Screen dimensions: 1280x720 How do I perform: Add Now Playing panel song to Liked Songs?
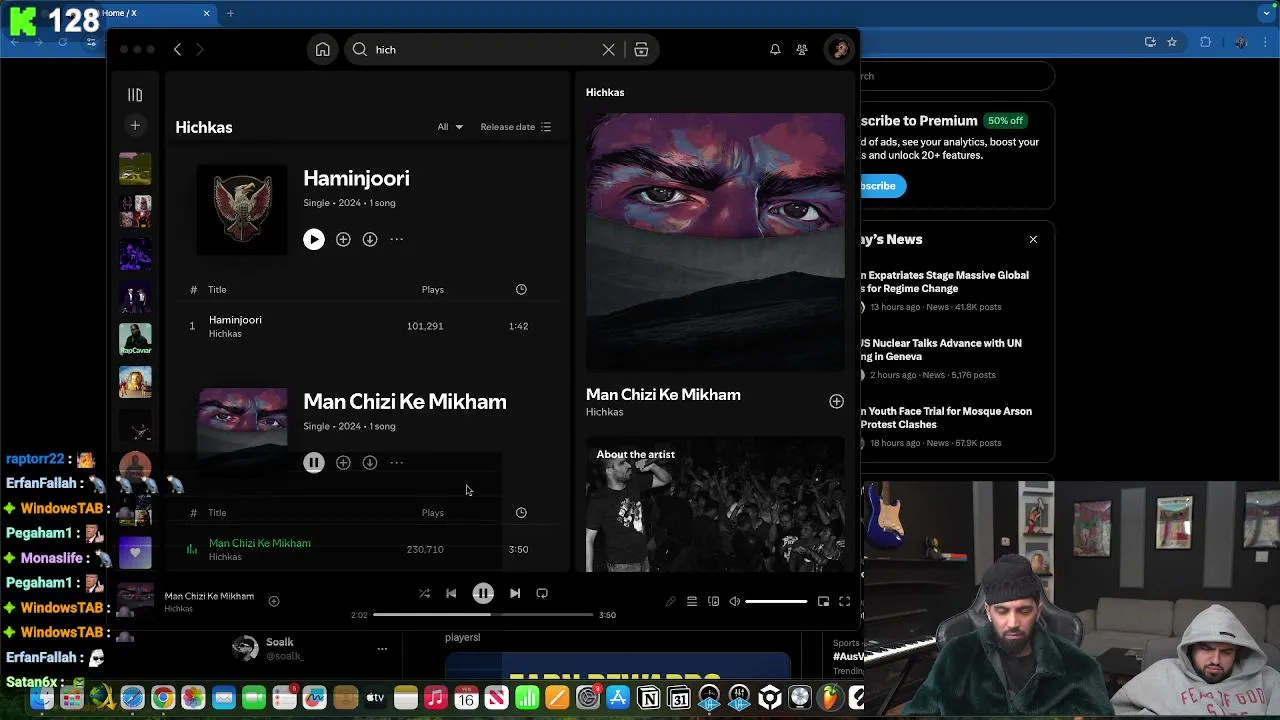(836, 401)
